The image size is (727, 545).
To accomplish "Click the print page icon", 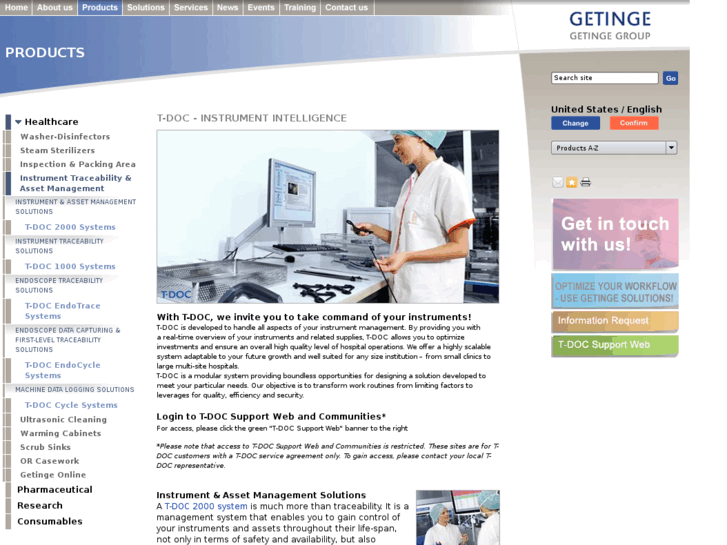I will click(x=586, y=182).
